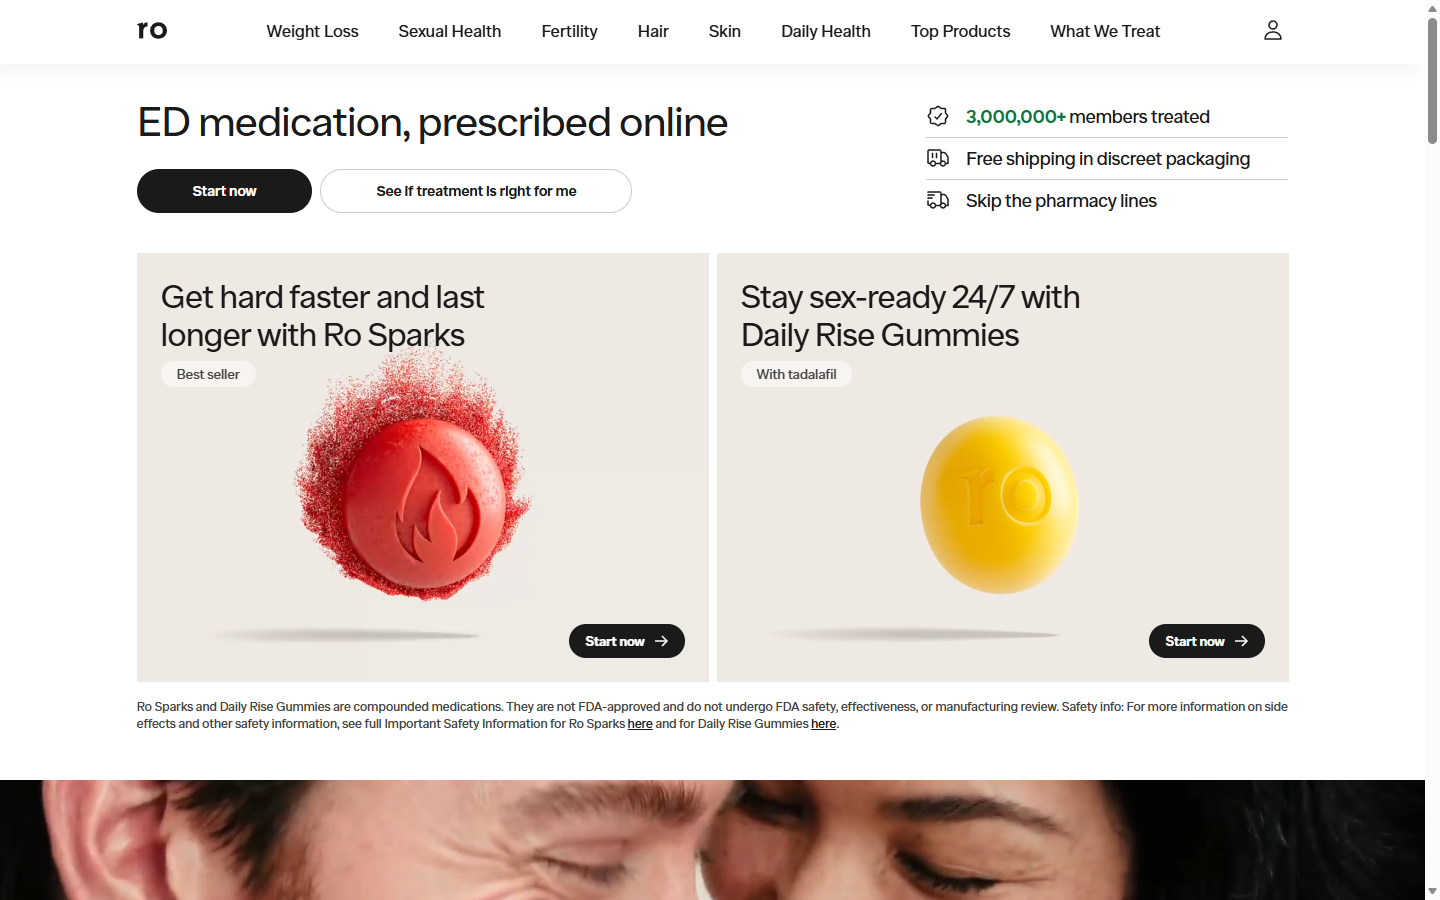Screen dimensions: 1440x900
Task: Click See if treatment is right for me
Action: pos(476,191)
